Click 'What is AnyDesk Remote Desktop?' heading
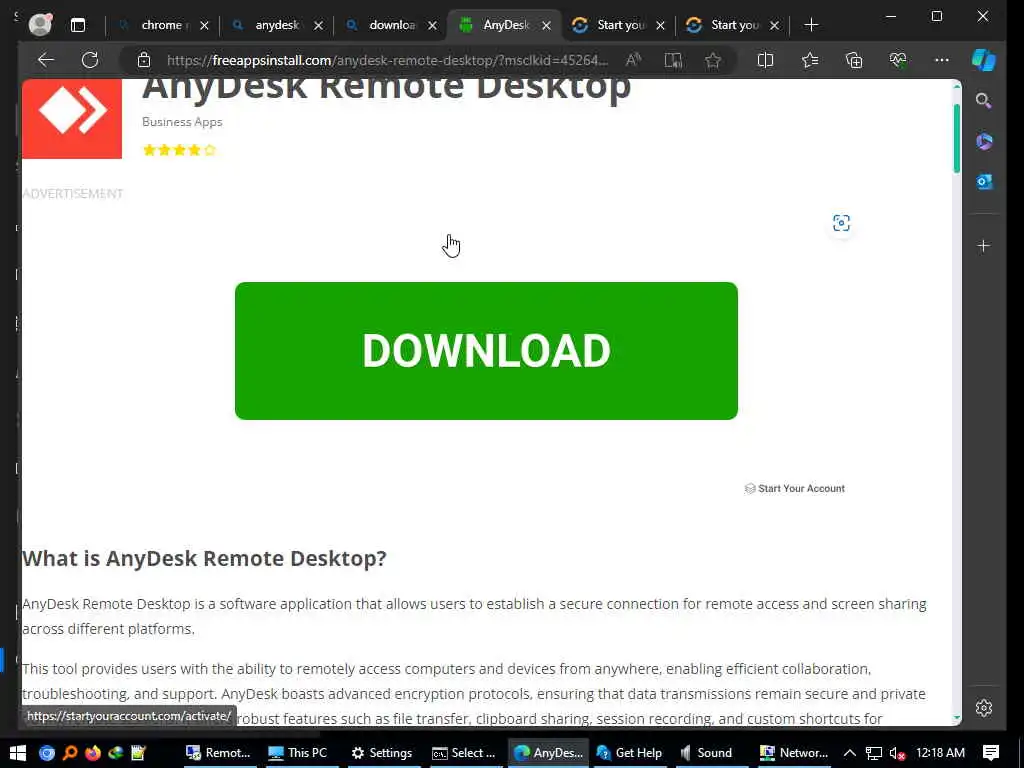The width and height of the screenshot is (1024, 768). point(204,558)
